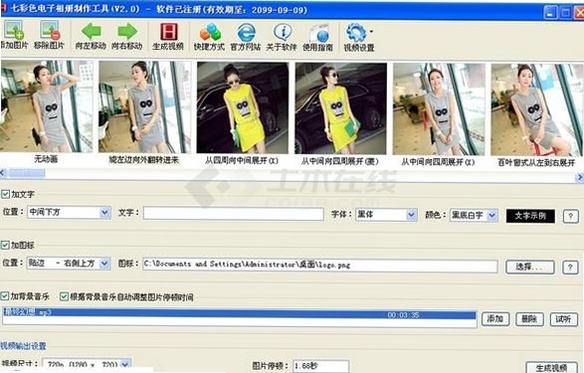Click help ? button beside 文字示例

[x=570, y=216]
